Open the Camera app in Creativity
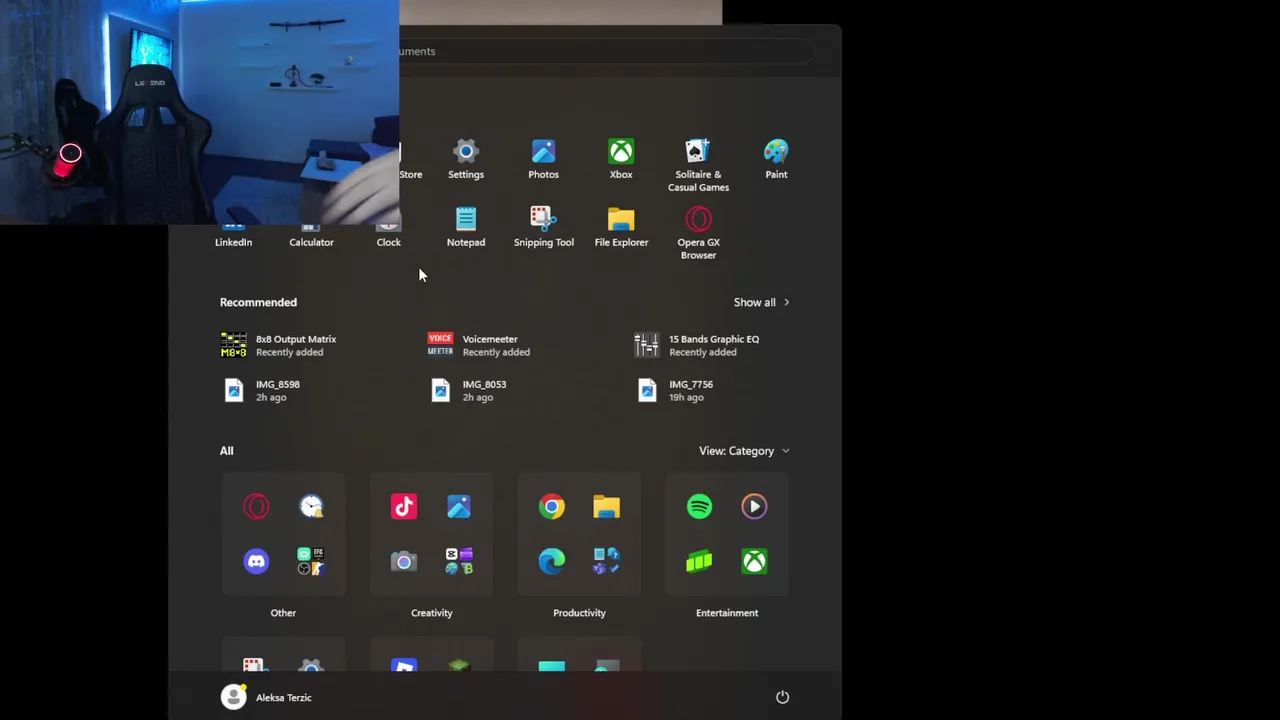The image size is (1280, 720). click(x=404, y=562)
